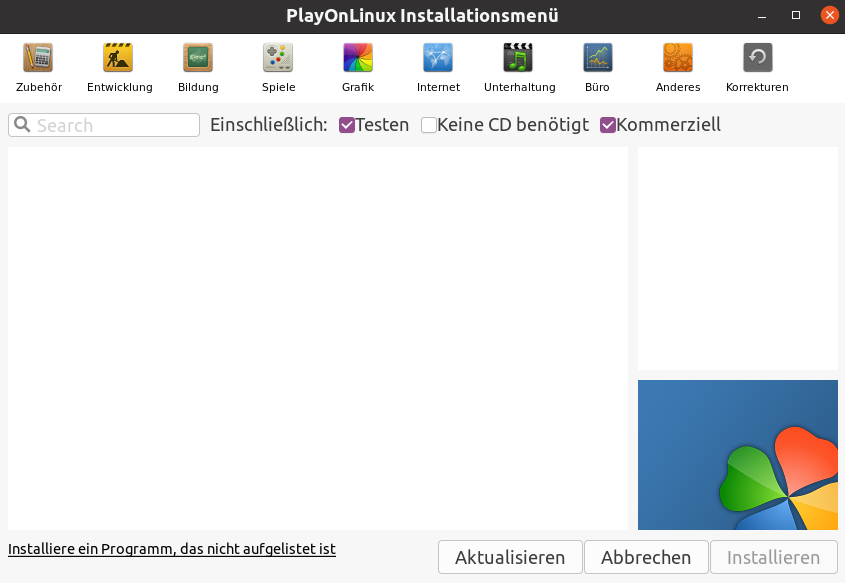Close the PlayOnLinux Installationsmenü window
The width and height of the screenshot is (845, 583).
[x=830, y=15]
